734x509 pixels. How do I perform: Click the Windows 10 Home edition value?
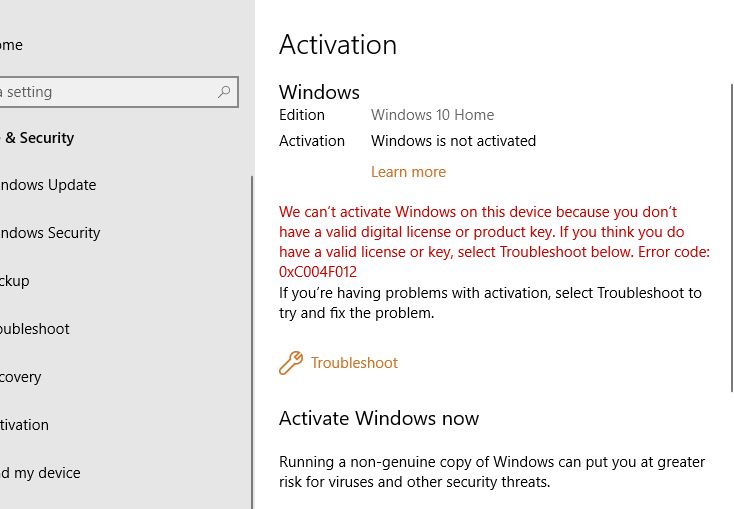[433, 115]
